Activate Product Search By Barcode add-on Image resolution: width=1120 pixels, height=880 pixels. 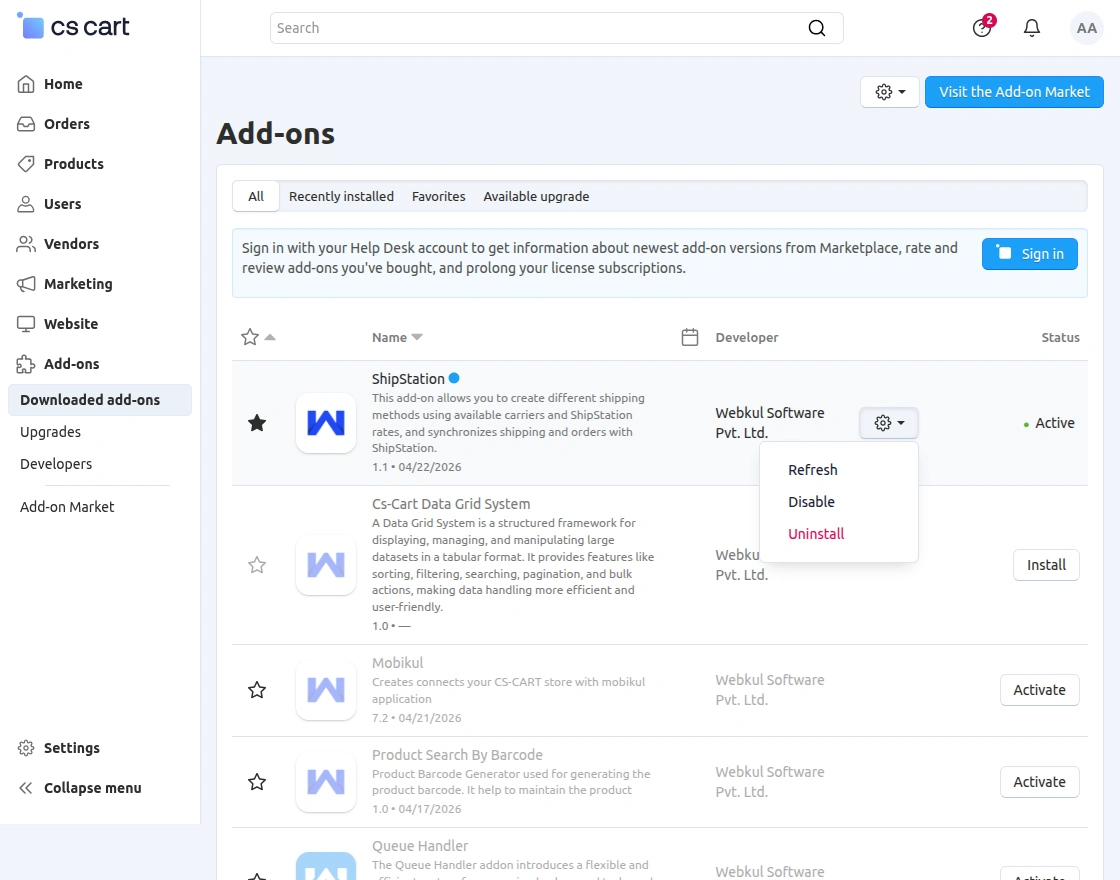pos(1039,781)
